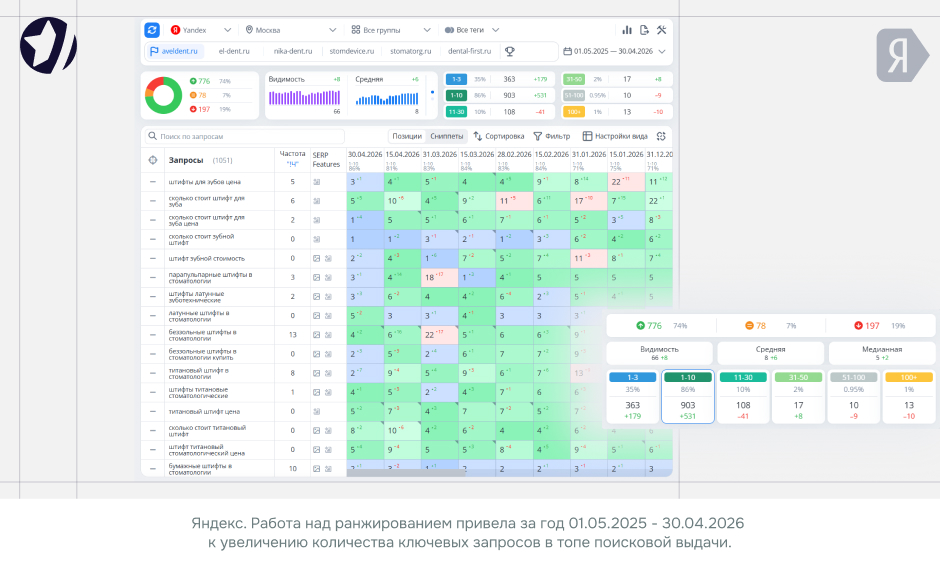Viewport: 940px width, 563px height.
Task: Click the export file icon
Action: pyautogui.click(x=644, y=30)
